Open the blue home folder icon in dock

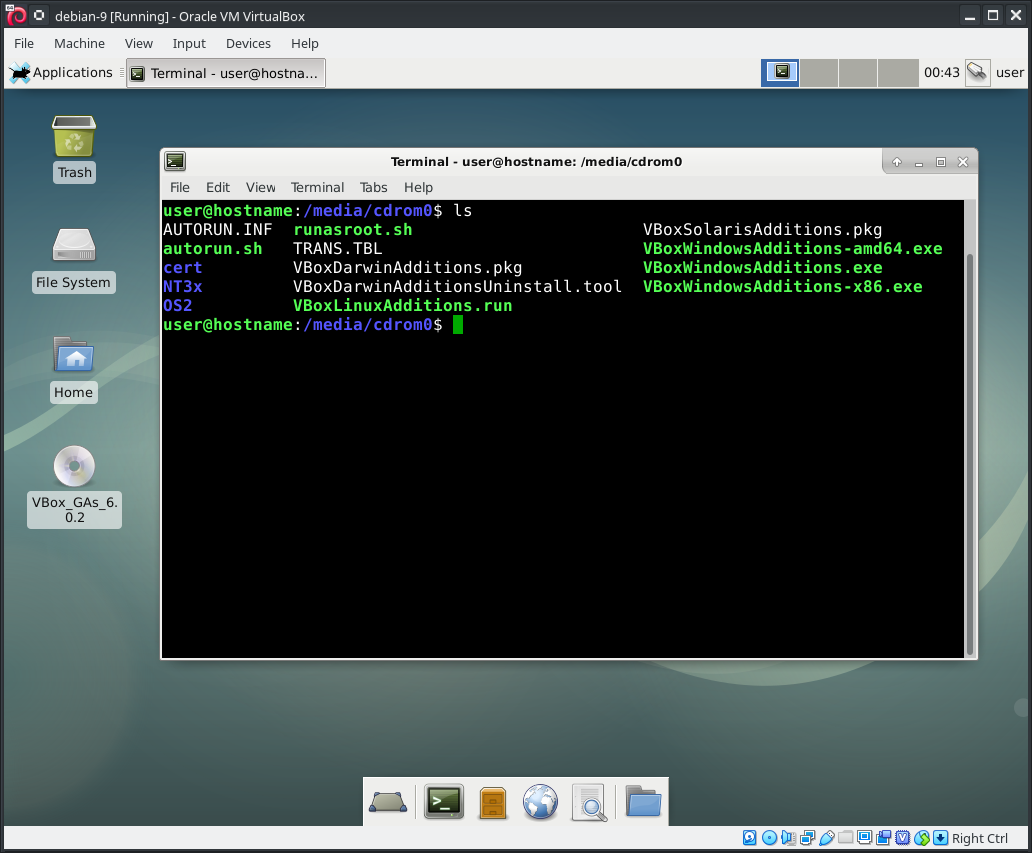[x=643, y=801]
